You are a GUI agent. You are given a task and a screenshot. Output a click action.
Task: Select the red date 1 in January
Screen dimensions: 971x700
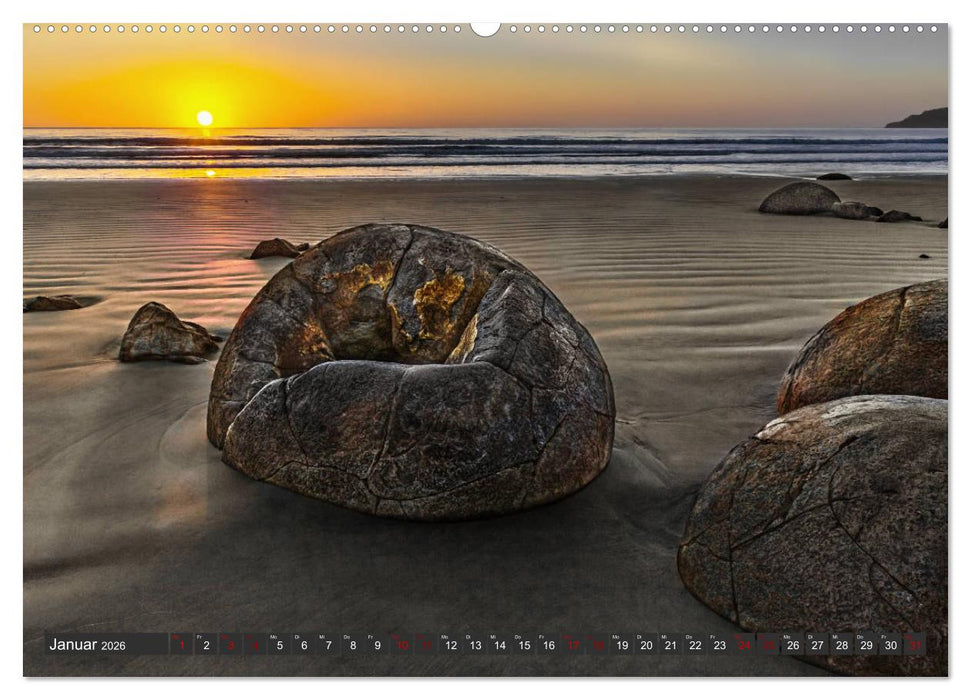[x=181, y=645]
